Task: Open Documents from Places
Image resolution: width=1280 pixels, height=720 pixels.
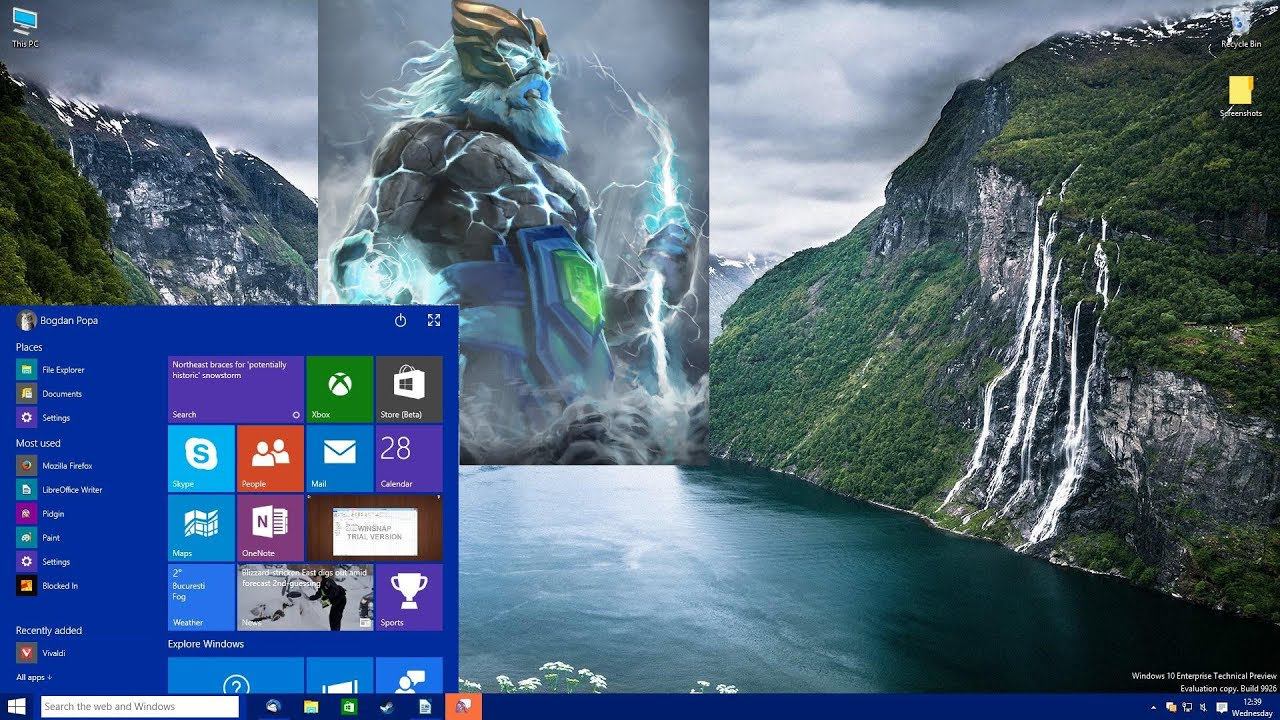Action: pyautogui.click(x=50, y=394)
